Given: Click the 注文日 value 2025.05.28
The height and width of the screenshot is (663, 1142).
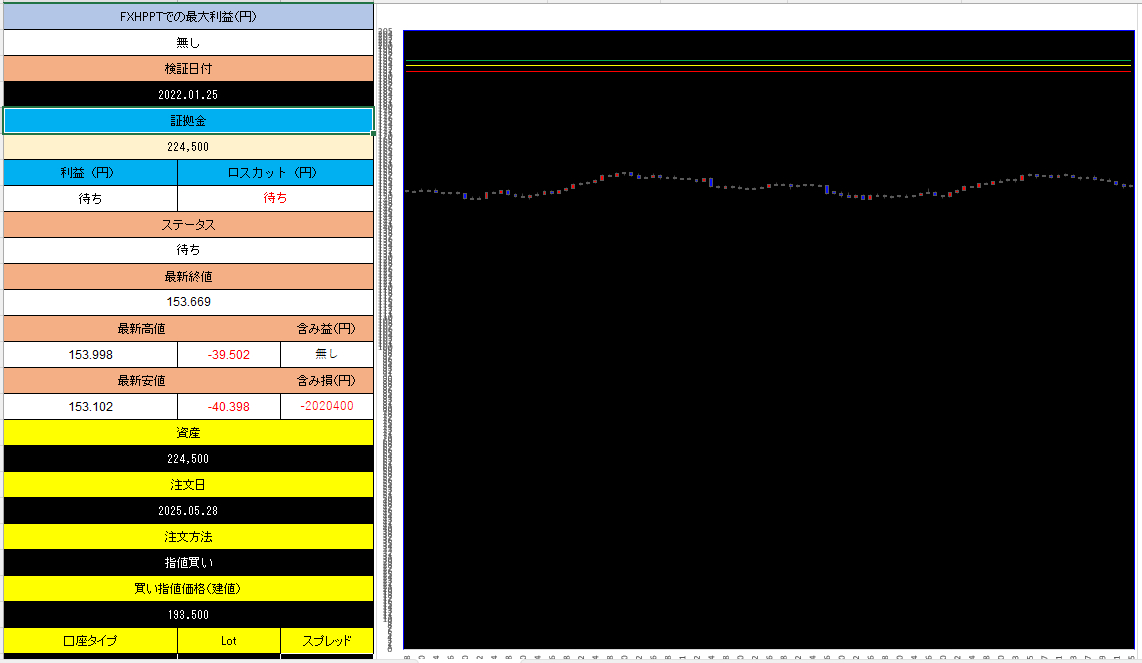Looking at the screenshot, I should click(x=188, y=510).
